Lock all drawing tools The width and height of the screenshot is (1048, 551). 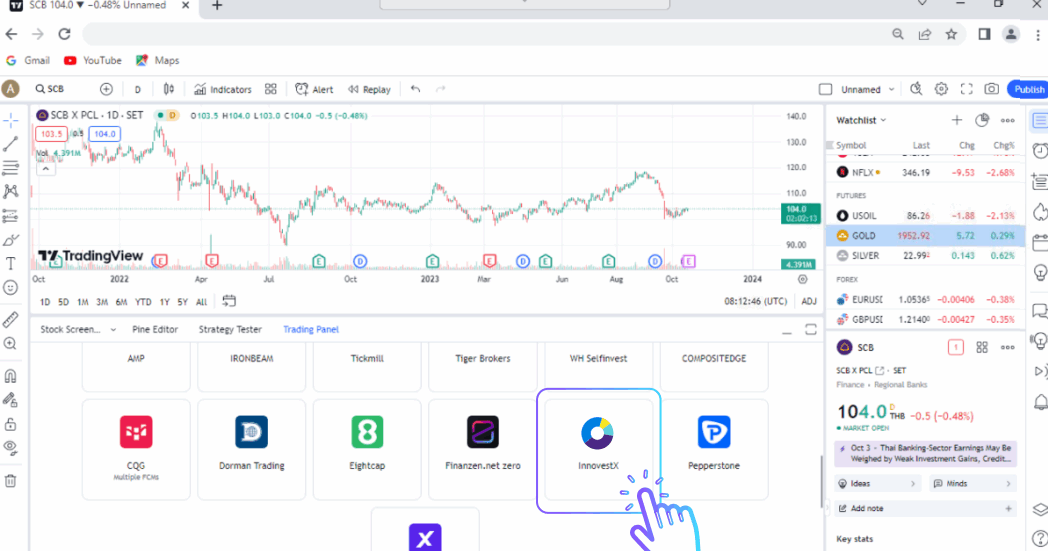pyautogui.click(x=11, y=424)
